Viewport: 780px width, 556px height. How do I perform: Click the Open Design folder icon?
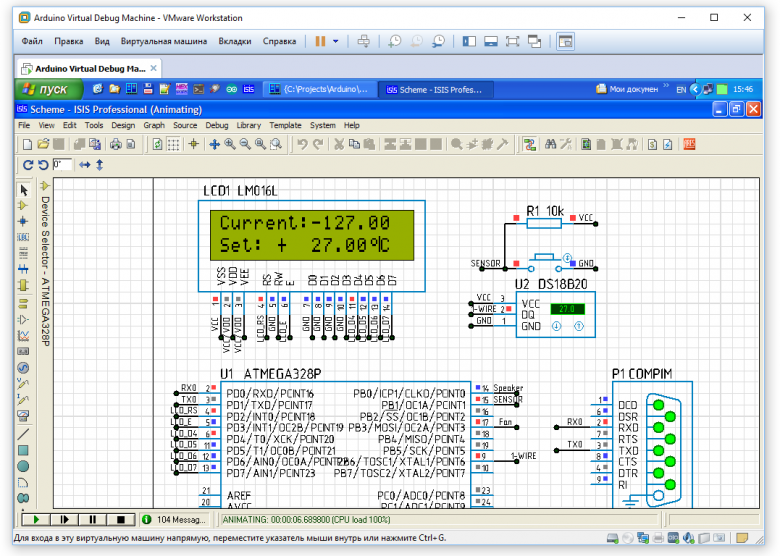click(x=43, y=144)
